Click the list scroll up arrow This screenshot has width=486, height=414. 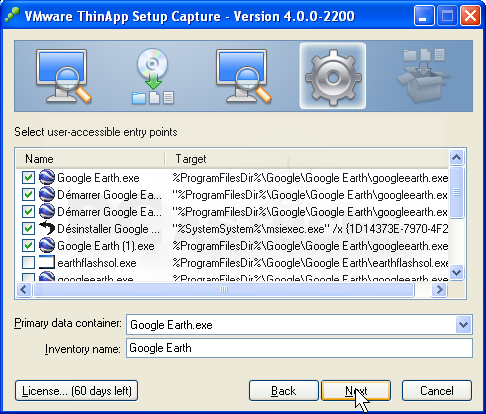(456, 157)
